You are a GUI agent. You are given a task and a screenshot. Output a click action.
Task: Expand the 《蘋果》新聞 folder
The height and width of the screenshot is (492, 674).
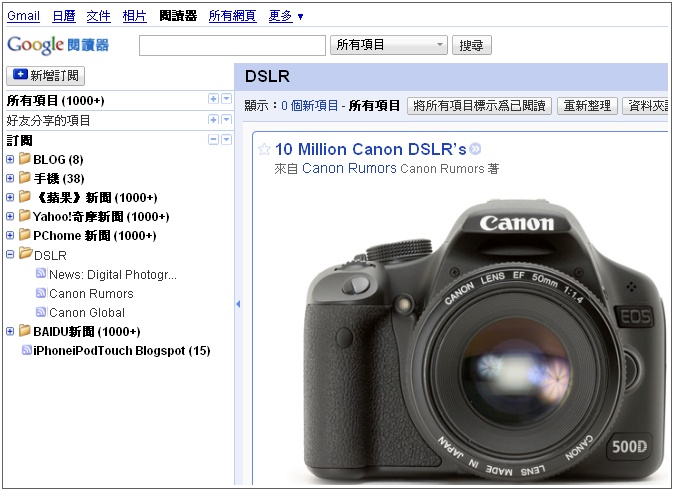[10, 197]
